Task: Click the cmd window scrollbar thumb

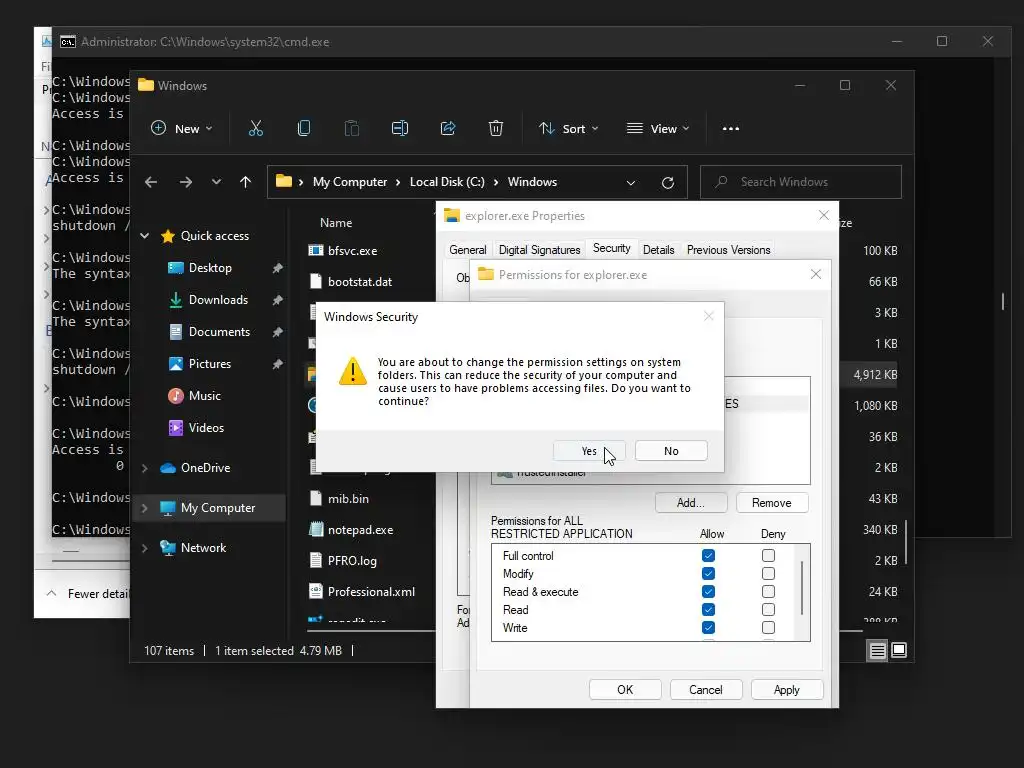Action: click(1003, 302)
